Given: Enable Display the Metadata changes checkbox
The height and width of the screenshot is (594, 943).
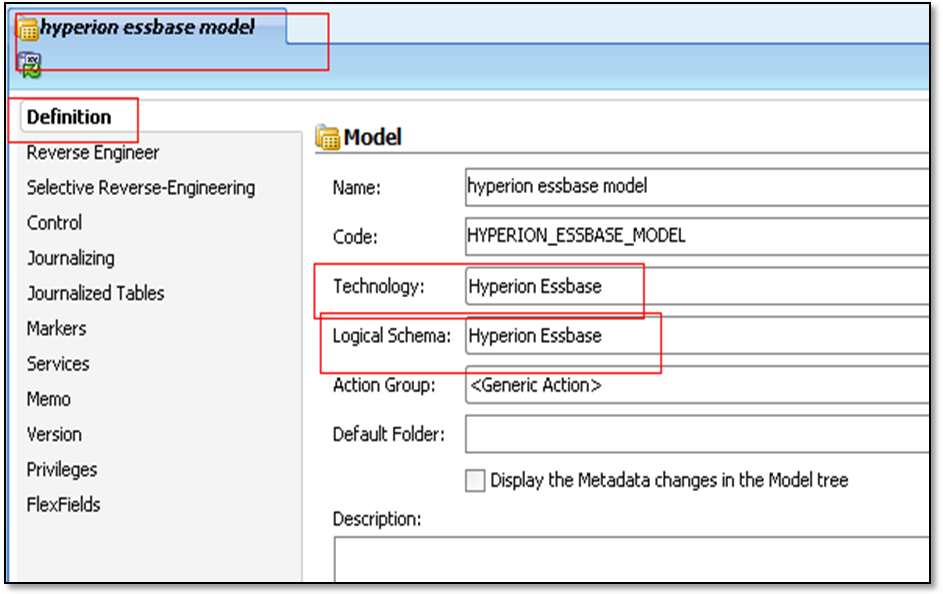Looking at the screenshot, I should [475, 481].
